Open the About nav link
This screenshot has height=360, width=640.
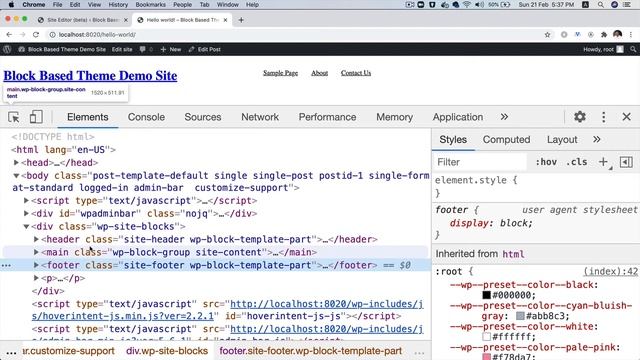(319, 73)
